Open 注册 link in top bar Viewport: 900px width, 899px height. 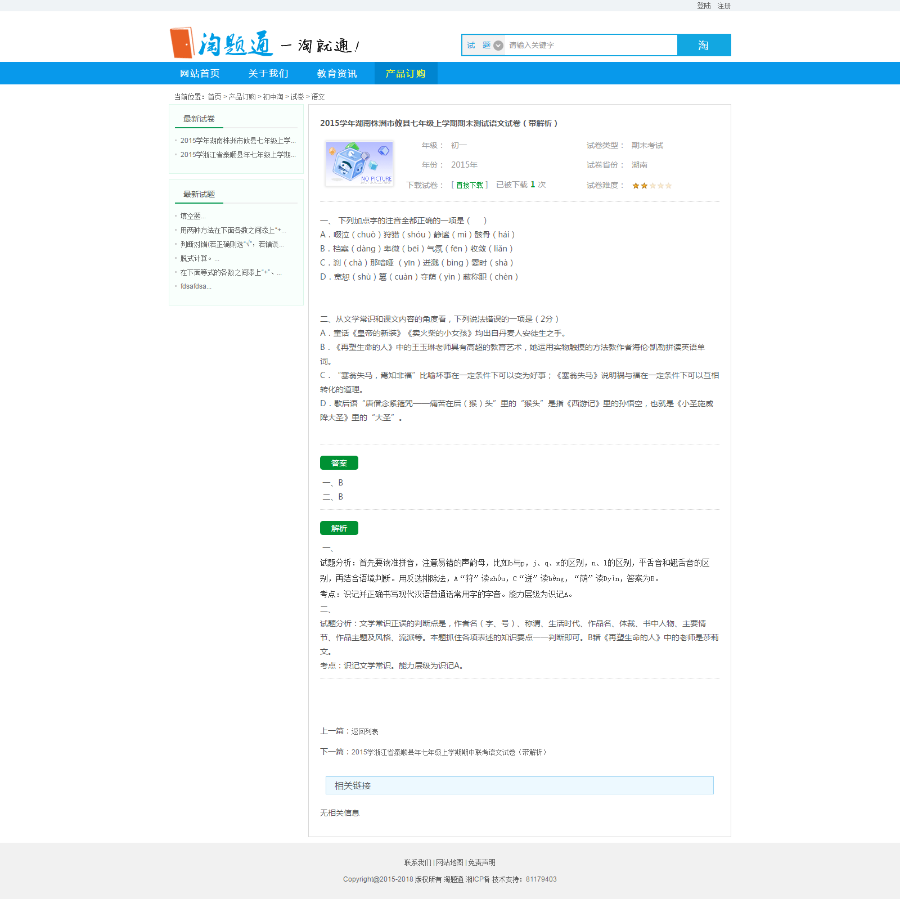click(724, 6)
